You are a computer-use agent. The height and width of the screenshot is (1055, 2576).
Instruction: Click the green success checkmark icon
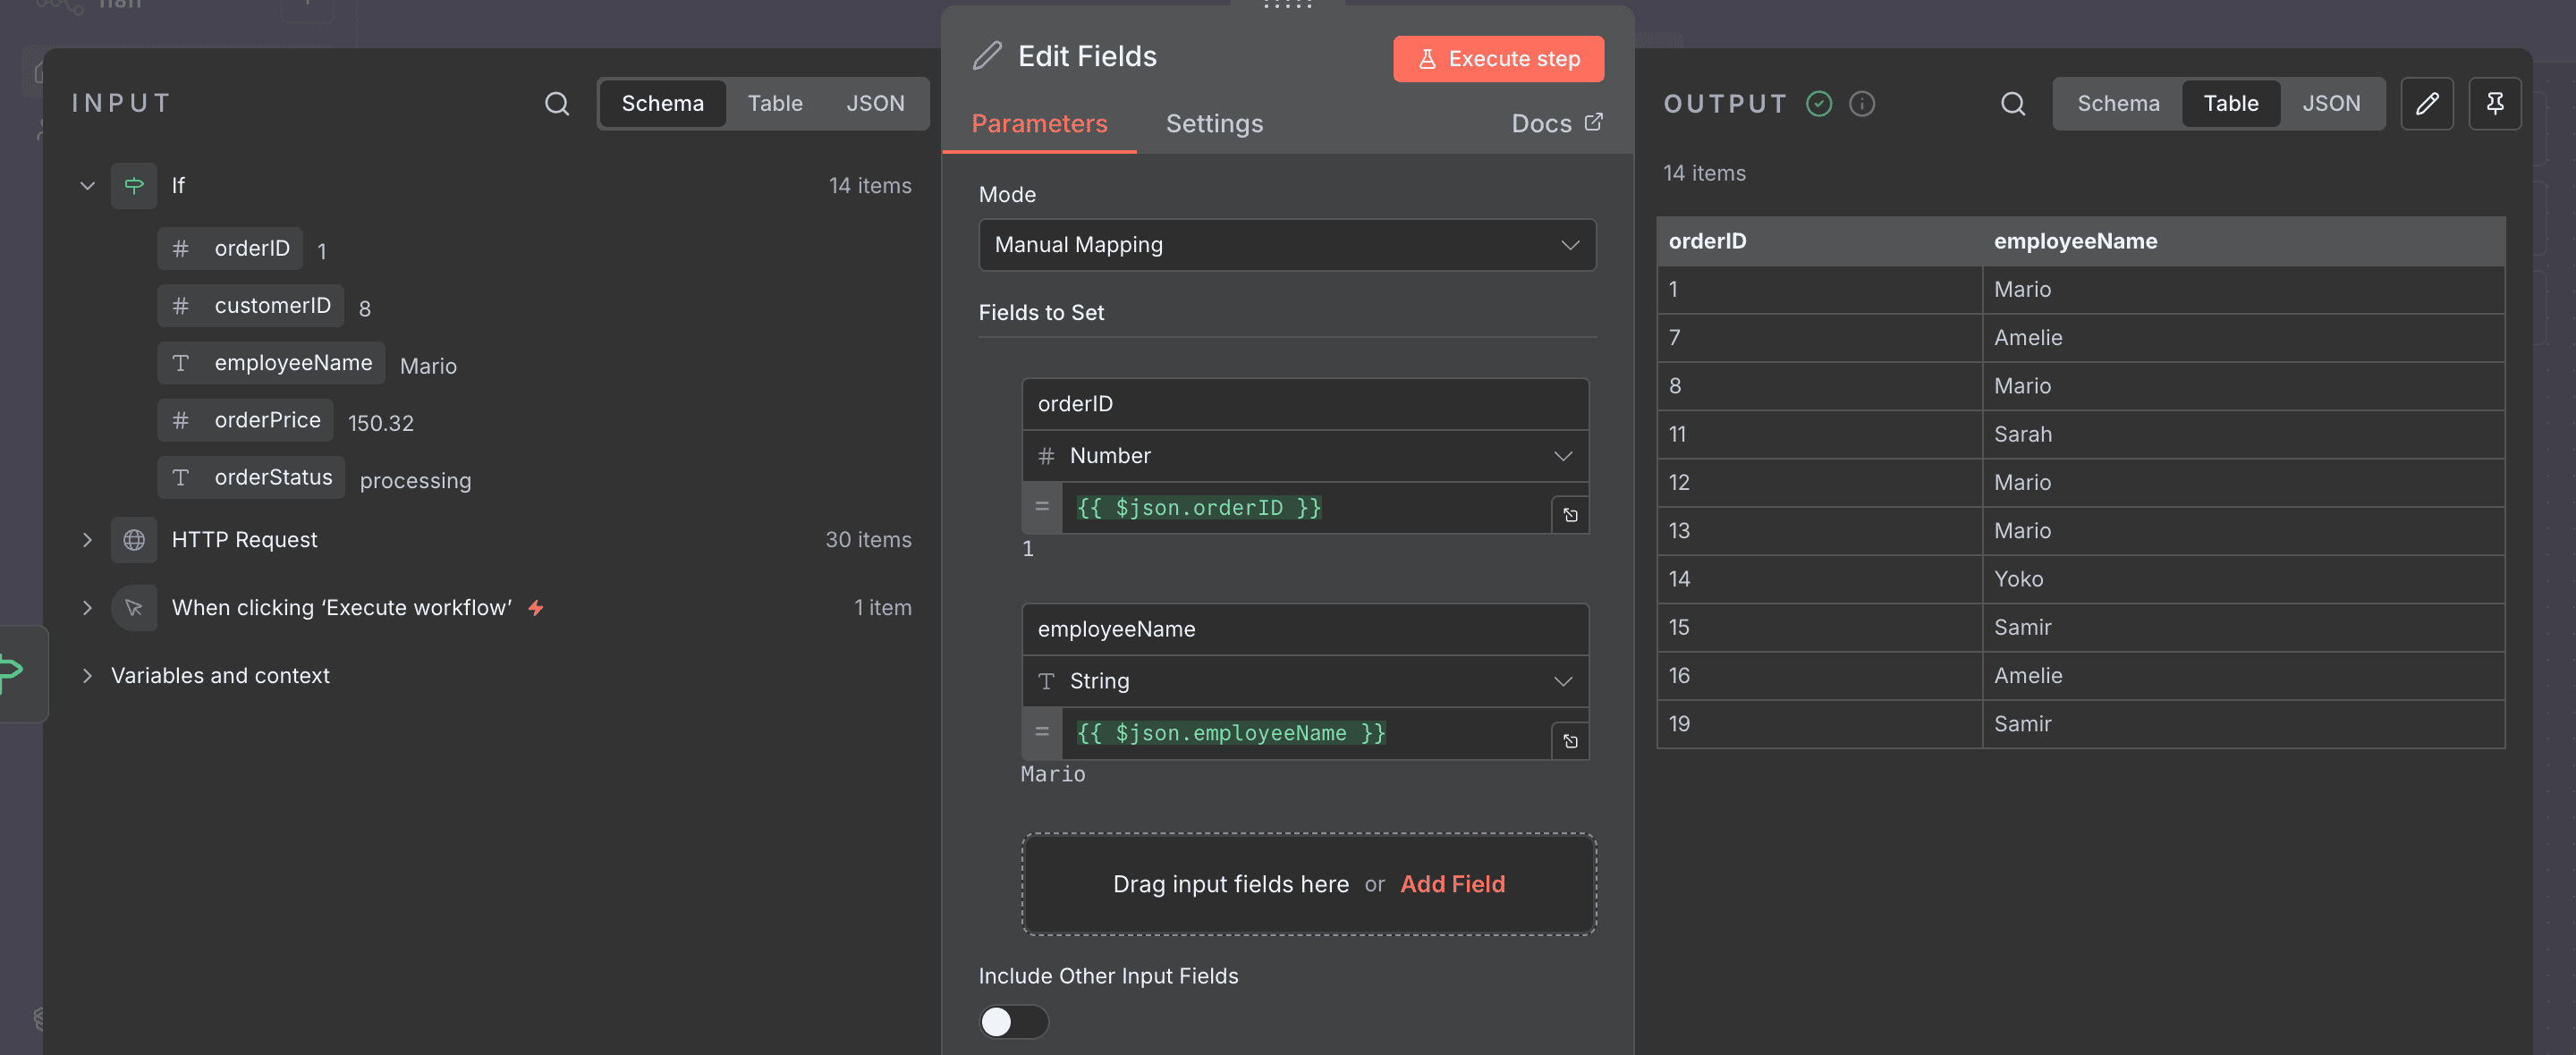coord(1819,103)
